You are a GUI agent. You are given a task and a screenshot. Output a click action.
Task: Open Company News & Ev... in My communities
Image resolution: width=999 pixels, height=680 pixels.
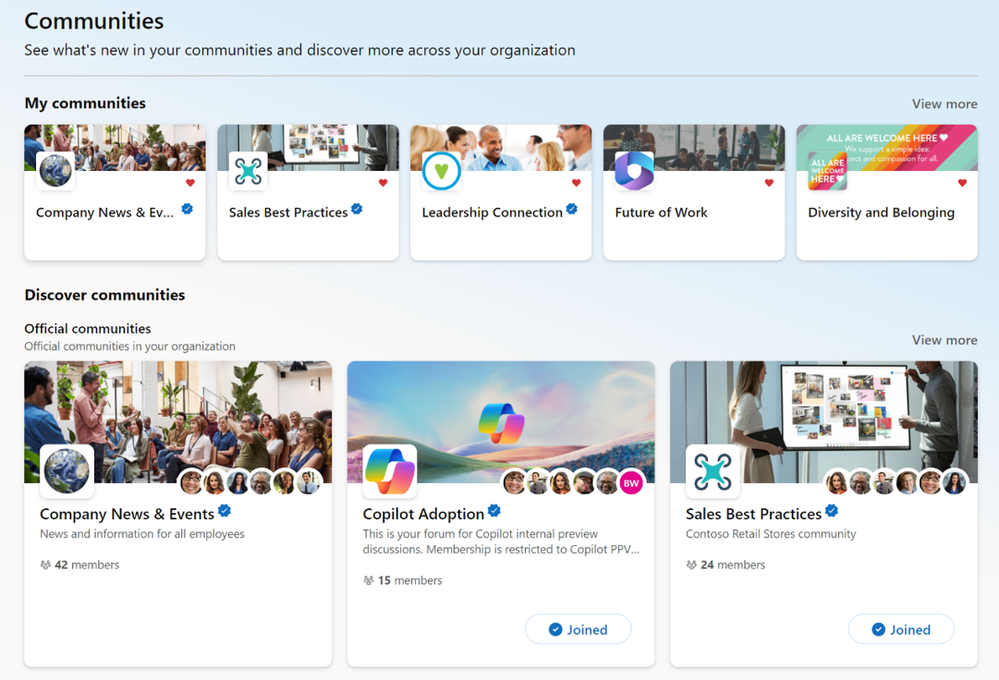(x=104, y=213)
